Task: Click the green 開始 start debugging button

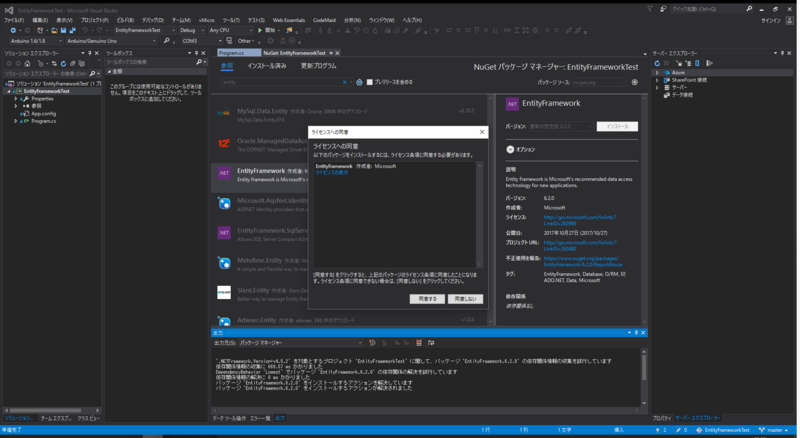Action: click(267, 30)
